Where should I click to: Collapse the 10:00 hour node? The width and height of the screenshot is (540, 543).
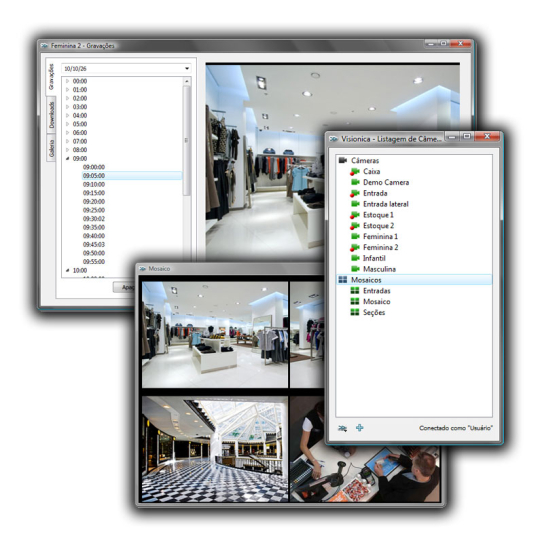click(68, 270)
